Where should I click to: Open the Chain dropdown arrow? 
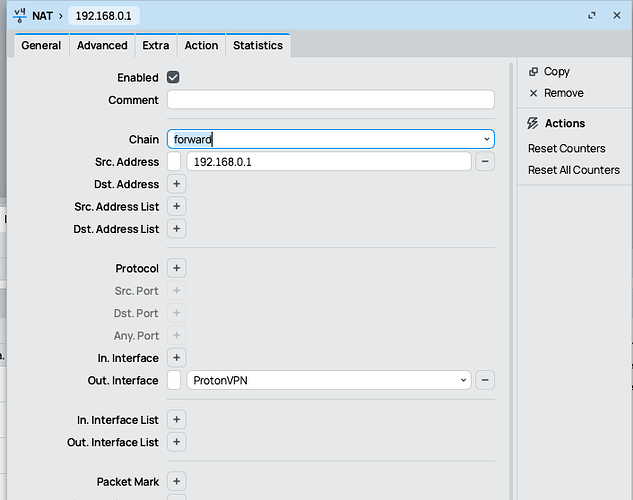(486, 139)
